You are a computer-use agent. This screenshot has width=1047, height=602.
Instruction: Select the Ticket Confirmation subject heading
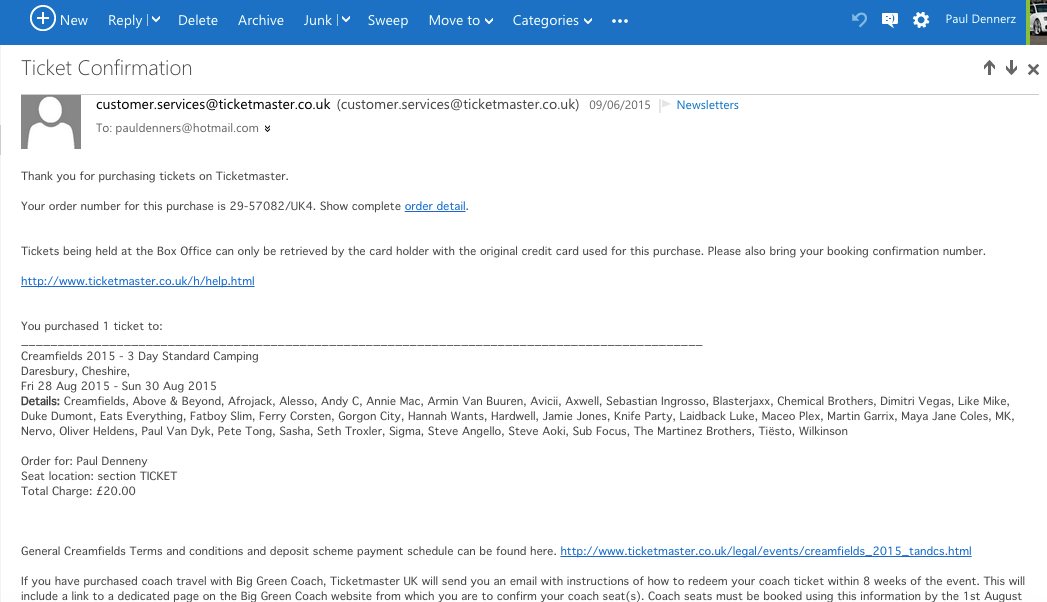[x=107, y=68]
